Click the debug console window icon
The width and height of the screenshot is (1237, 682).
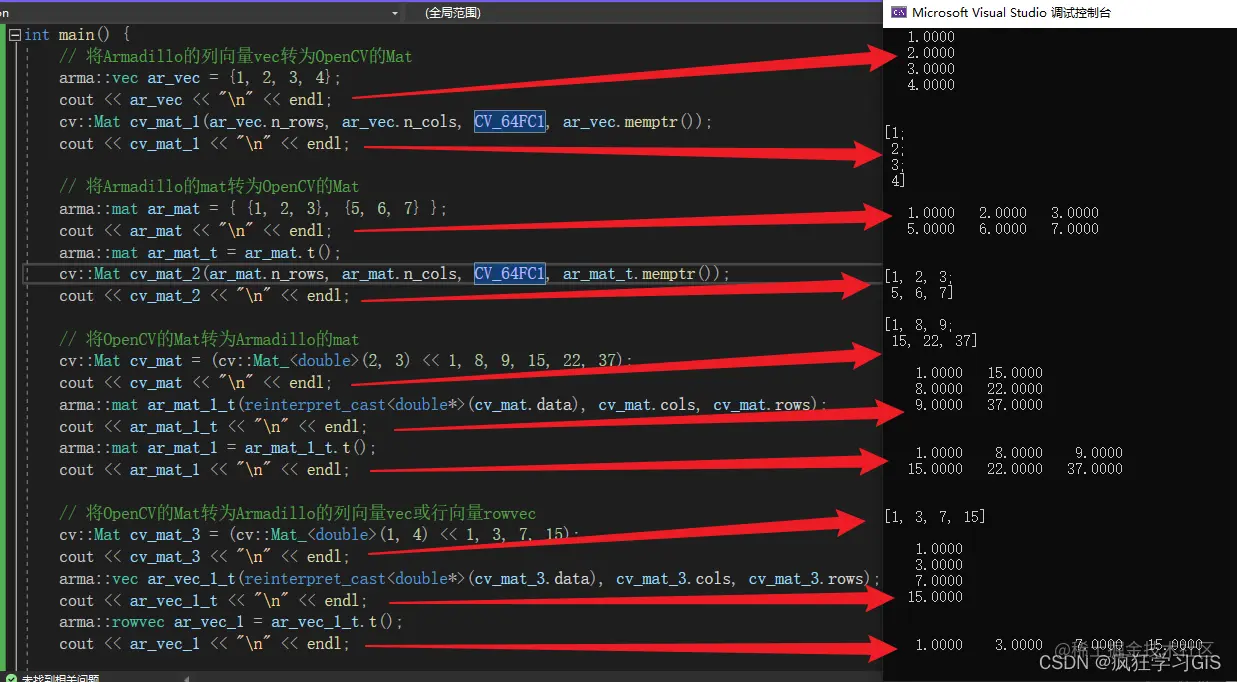point(898,12)
